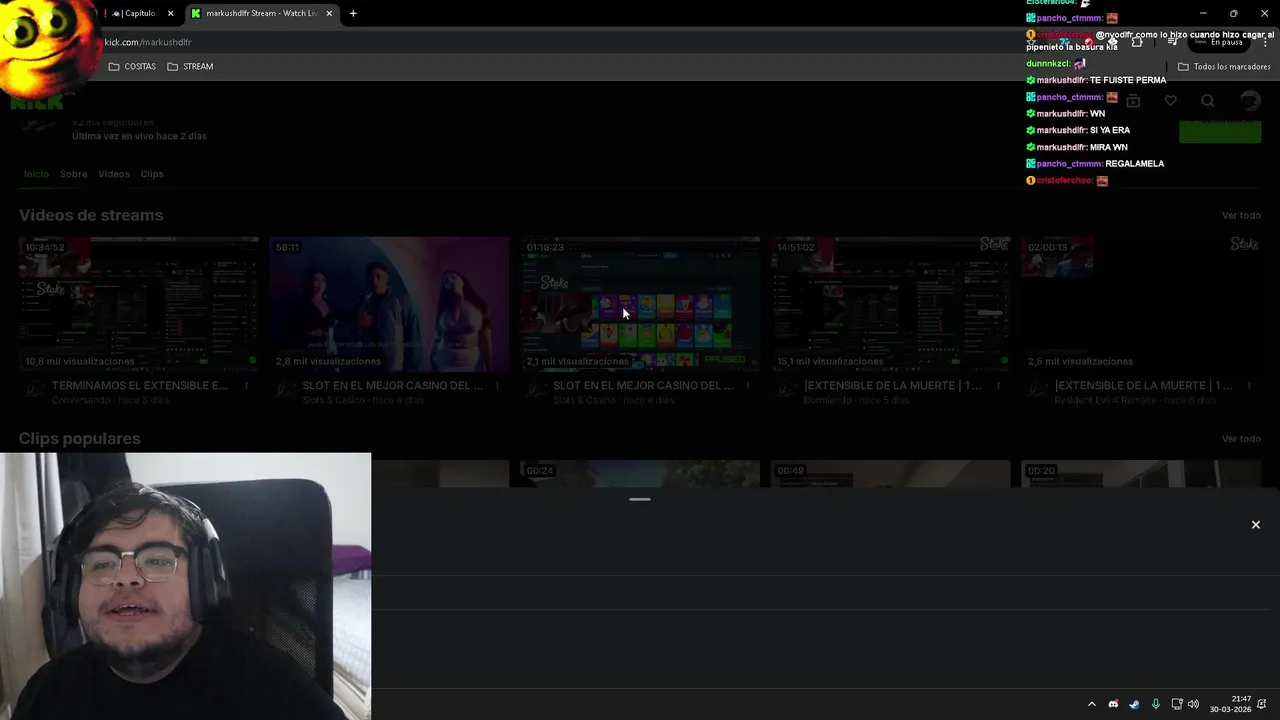Open network settings from system tray
Viewport: 1280px width, 720px height.
1177,704
